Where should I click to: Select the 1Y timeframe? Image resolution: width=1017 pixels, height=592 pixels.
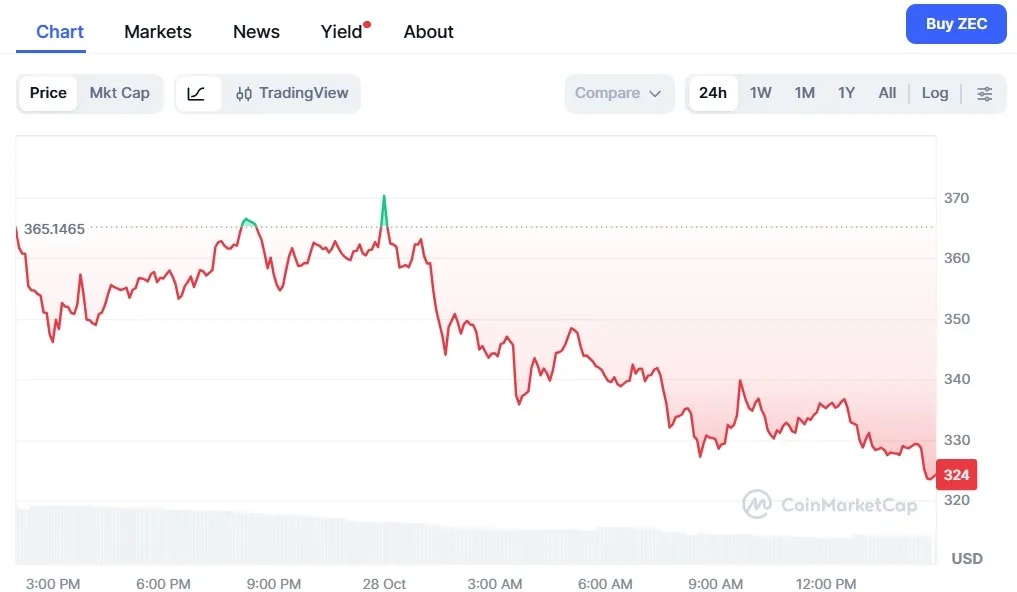(x=845, y=92)
